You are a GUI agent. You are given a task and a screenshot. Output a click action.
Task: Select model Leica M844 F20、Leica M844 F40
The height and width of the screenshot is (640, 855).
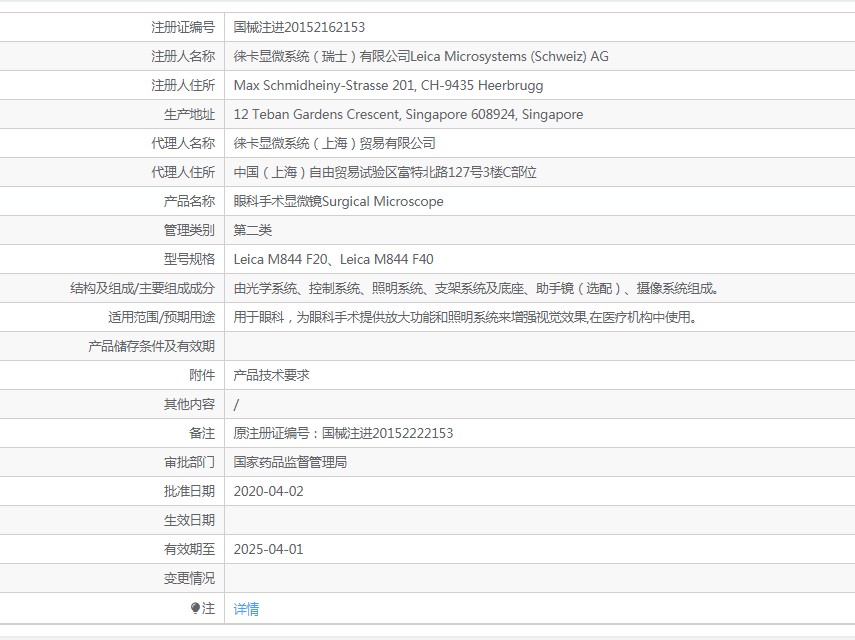pos(333,259)
